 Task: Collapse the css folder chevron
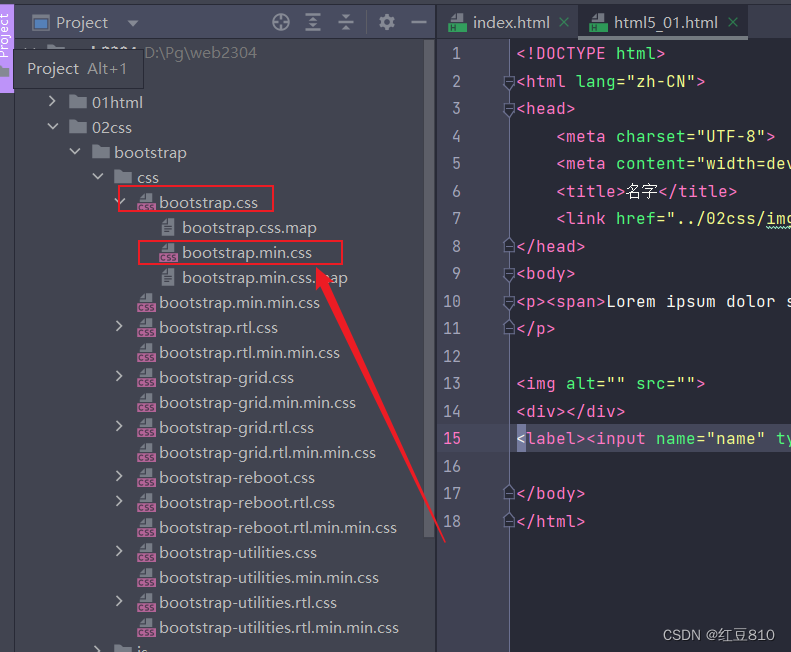(x=98, y=177)
